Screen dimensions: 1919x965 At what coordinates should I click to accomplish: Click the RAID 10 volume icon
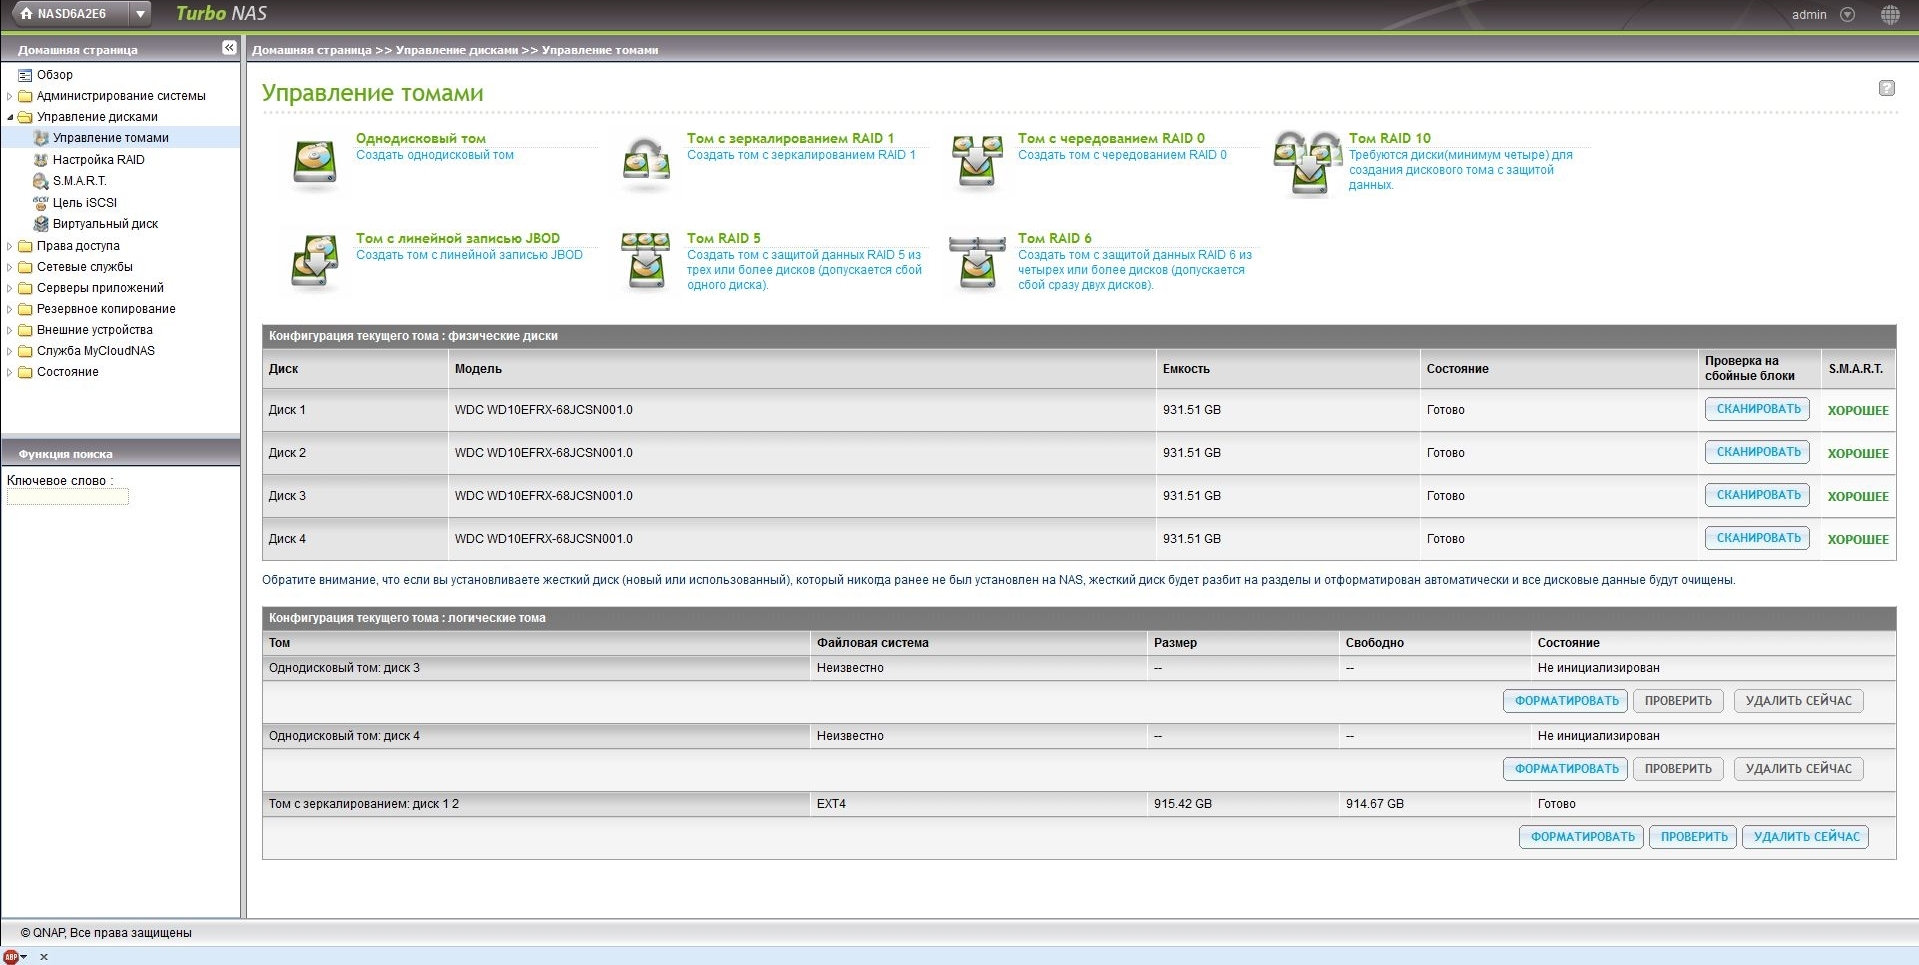[1307, 164]
